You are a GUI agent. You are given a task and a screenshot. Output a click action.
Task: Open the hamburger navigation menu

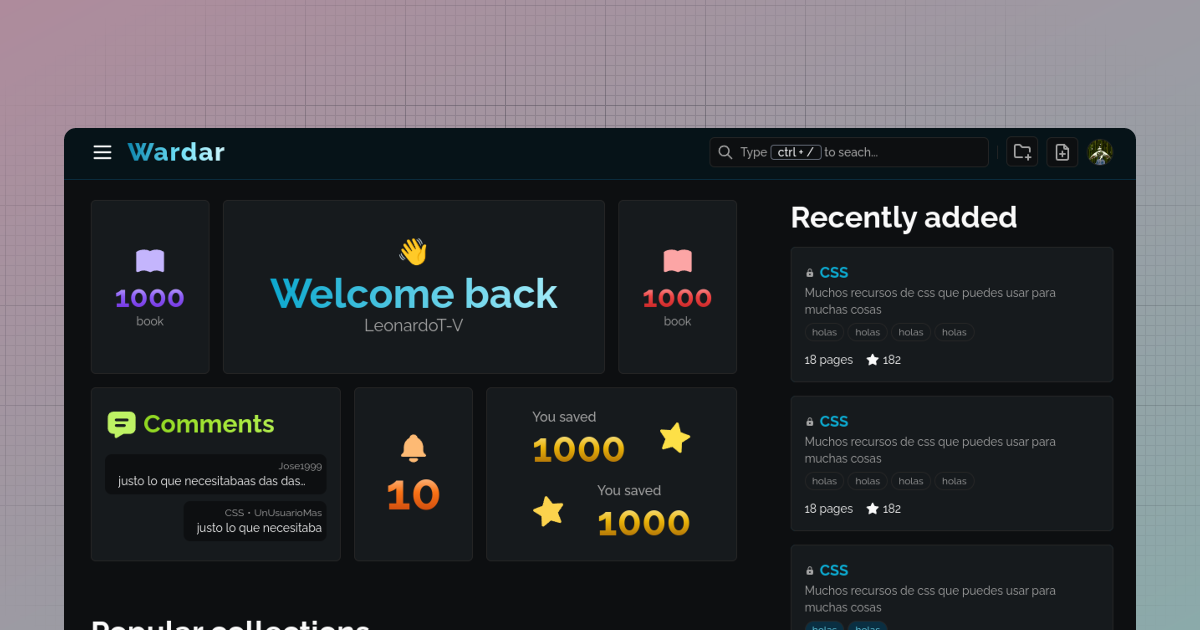[x=102, y=152]
